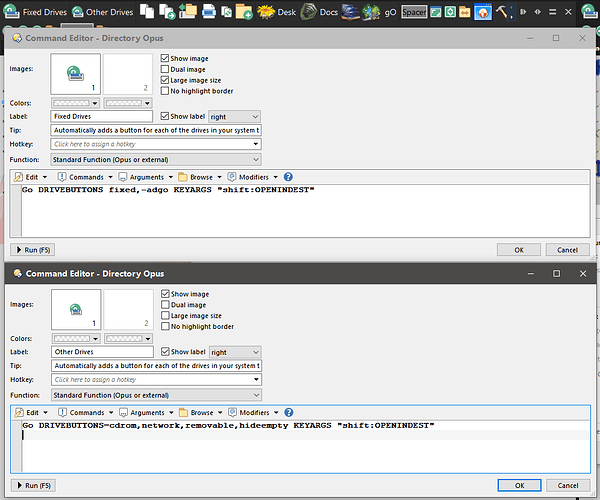Click Label field containing Other Drives

pyautogui.click(x=103, y=352)
